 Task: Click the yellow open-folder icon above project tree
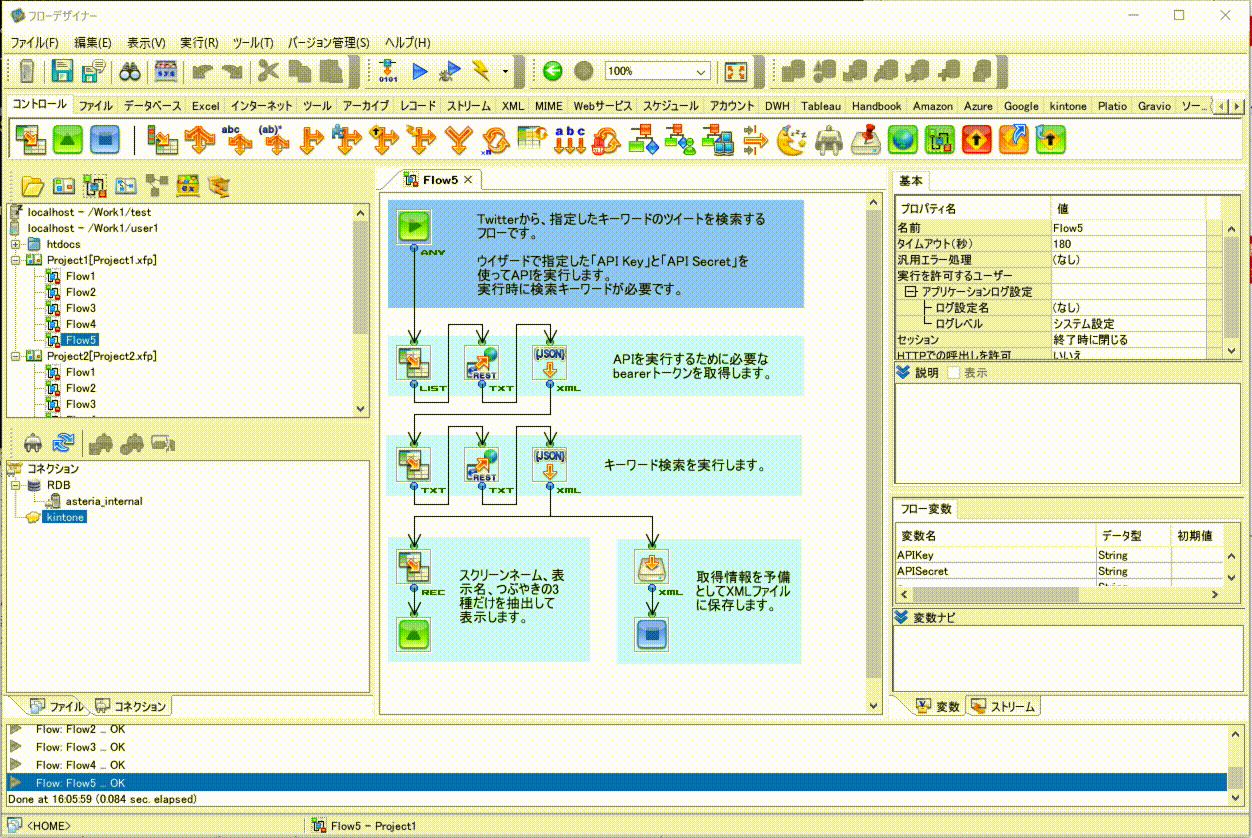[33, 185]
